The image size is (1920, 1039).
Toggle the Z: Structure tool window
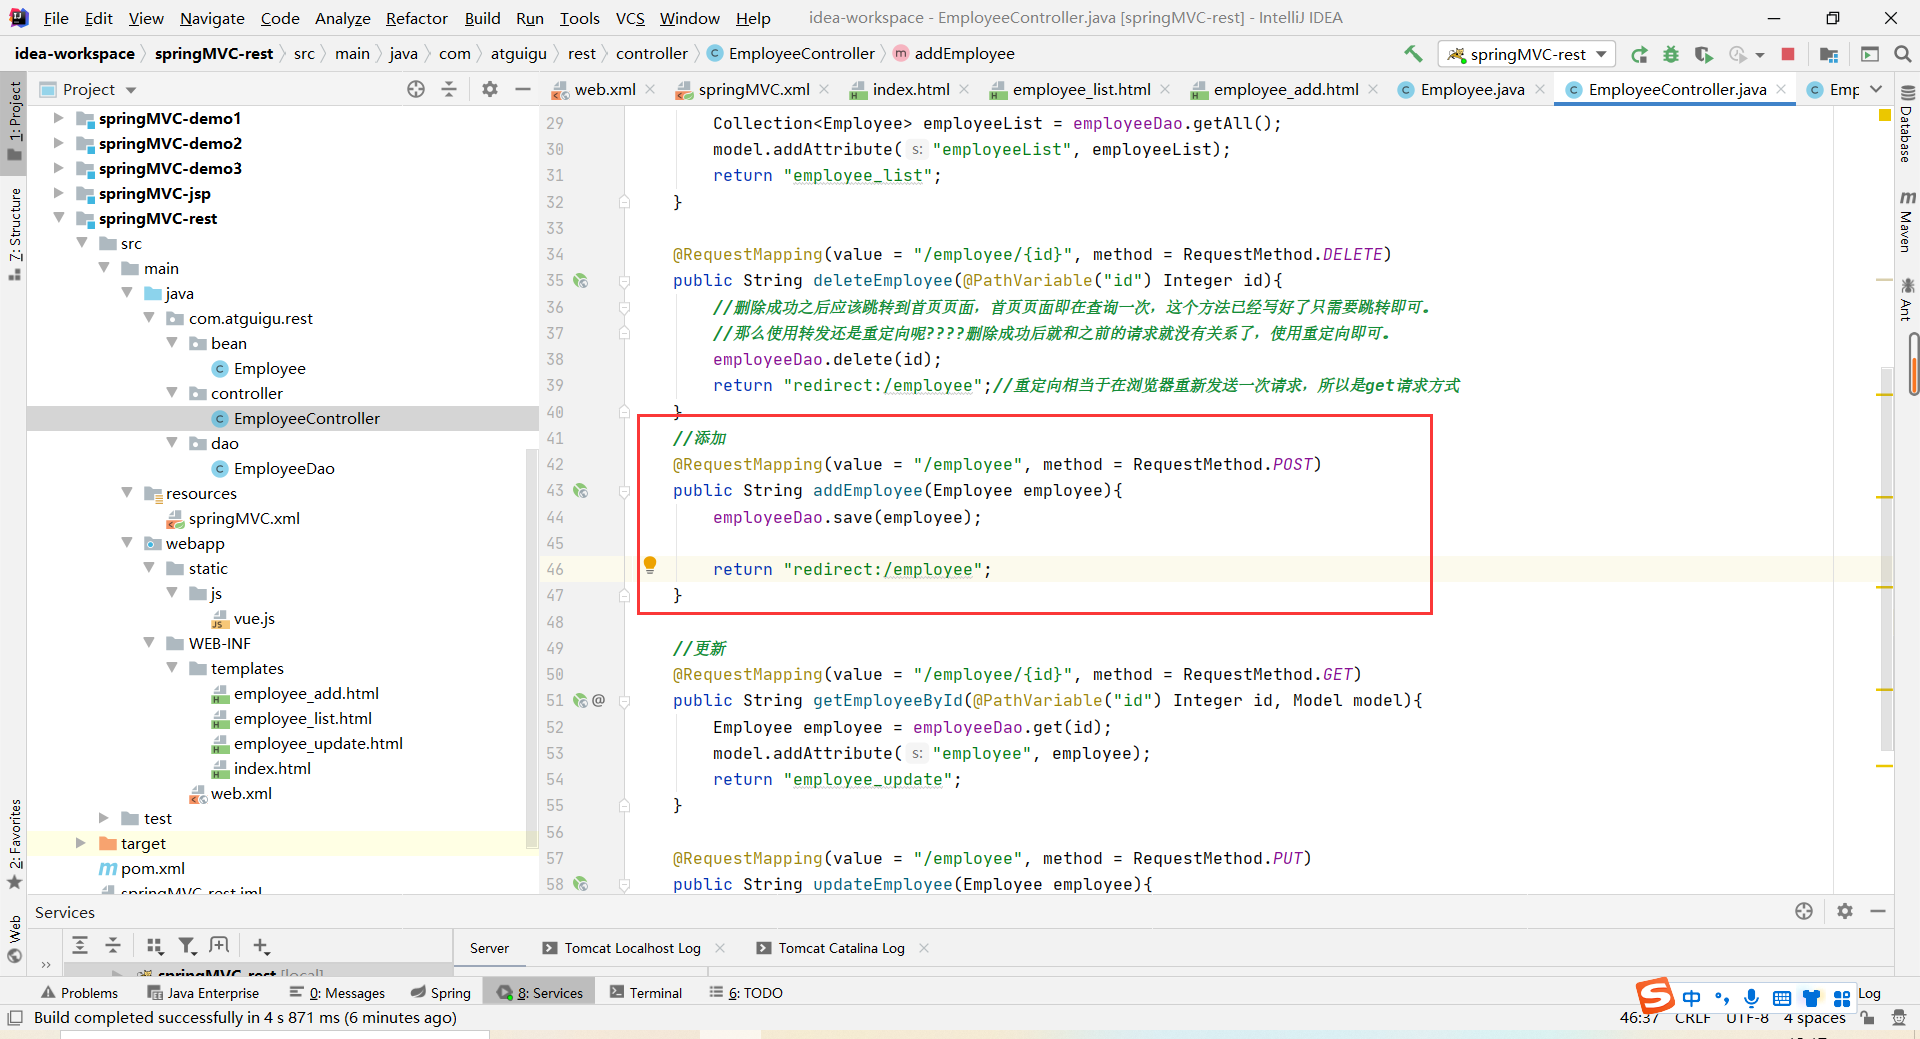point(14,233)
